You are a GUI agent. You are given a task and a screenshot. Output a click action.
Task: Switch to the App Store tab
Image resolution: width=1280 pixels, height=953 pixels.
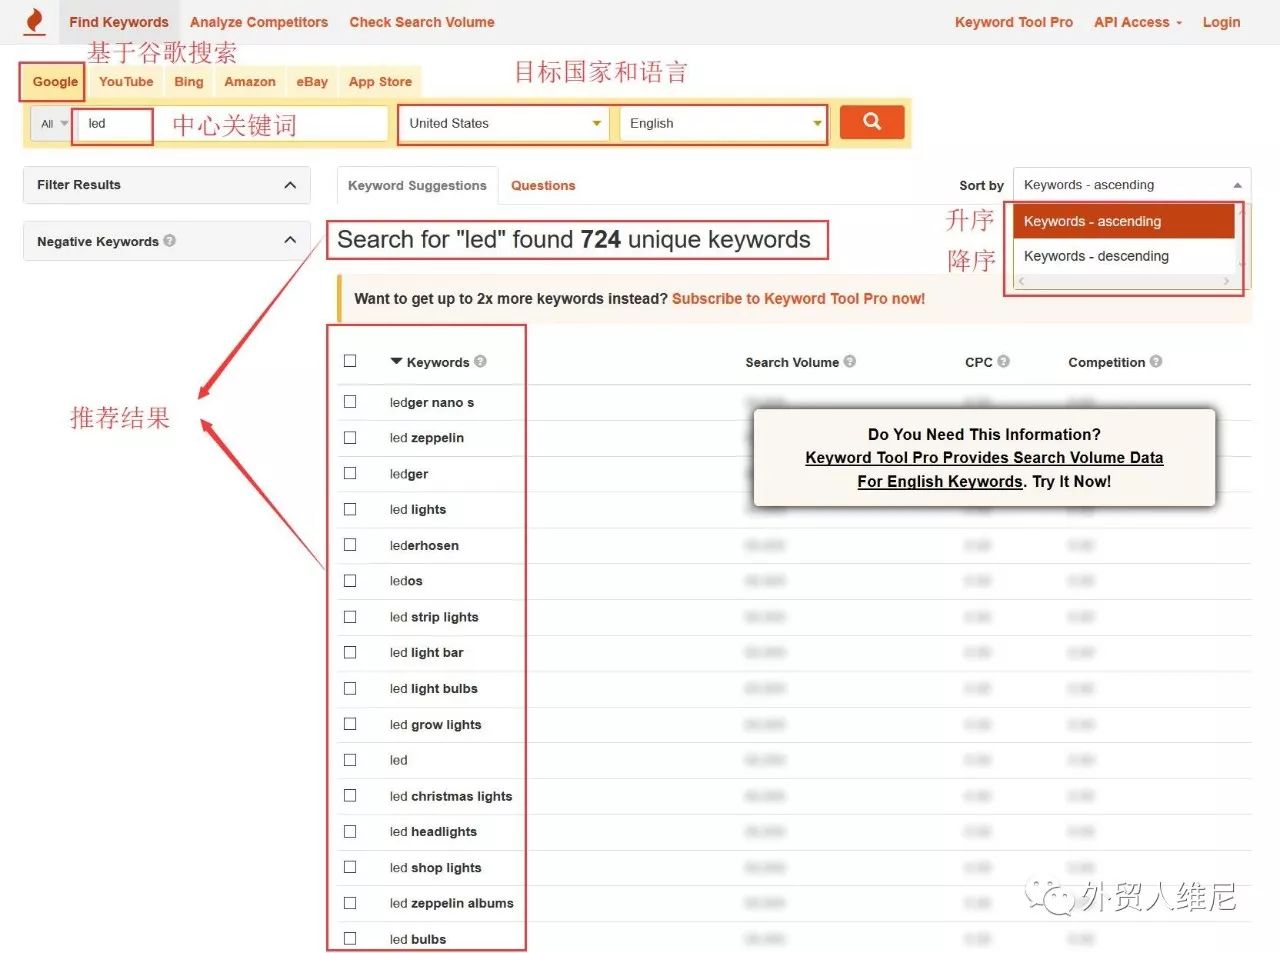pos(380,82)
